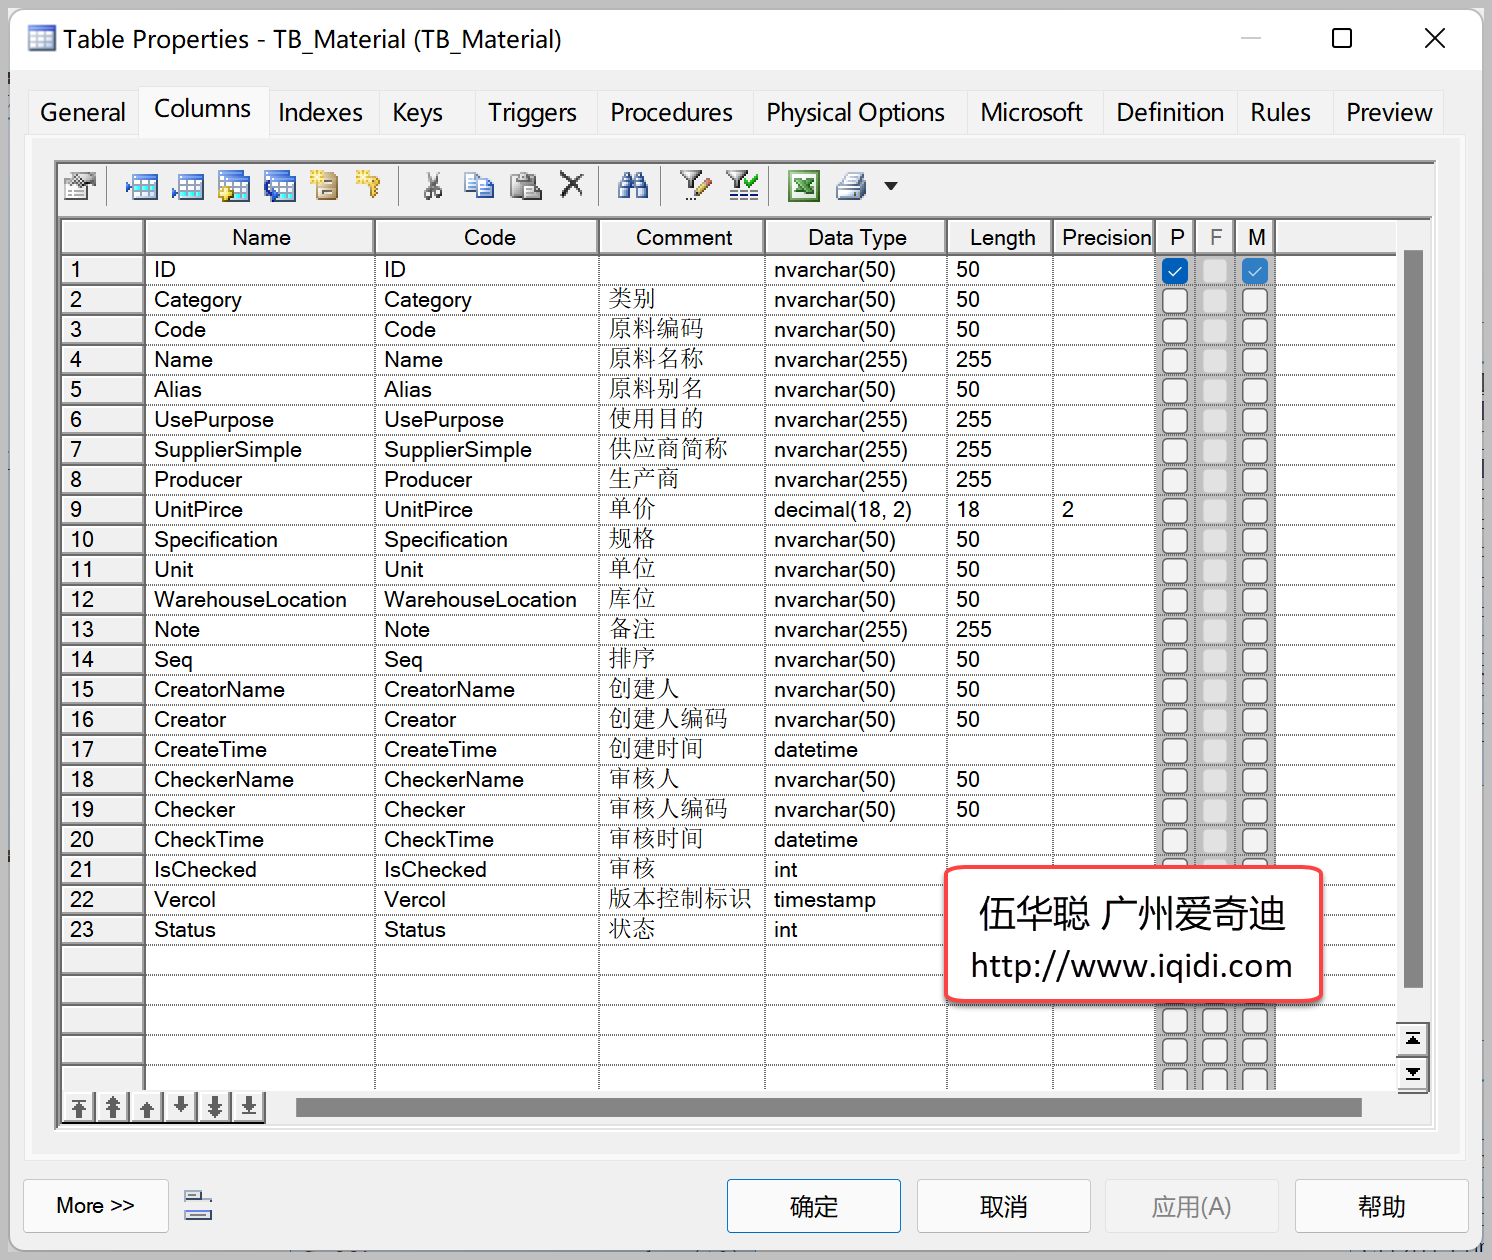
Task: Open the Preview tab
Action: (1388, 112)
